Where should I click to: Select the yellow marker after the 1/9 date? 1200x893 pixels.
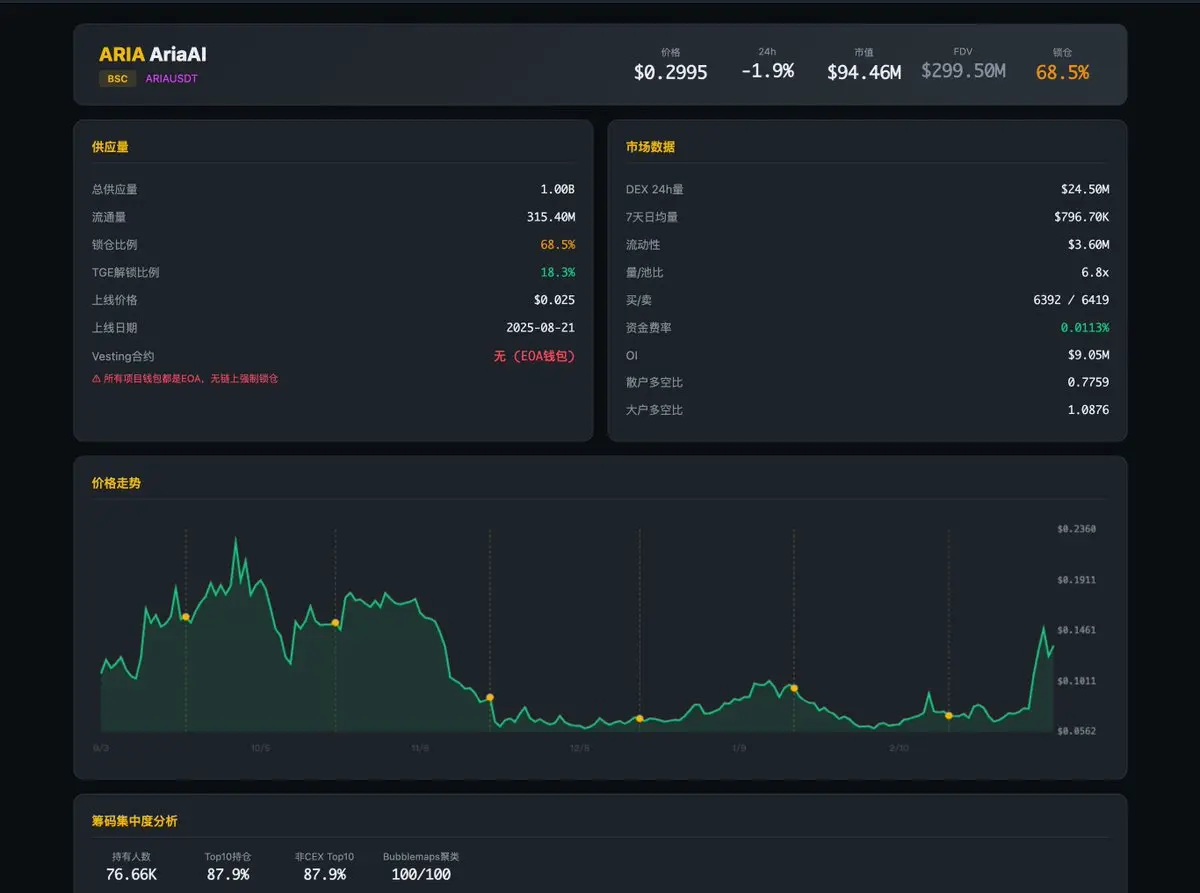point(793,688)
